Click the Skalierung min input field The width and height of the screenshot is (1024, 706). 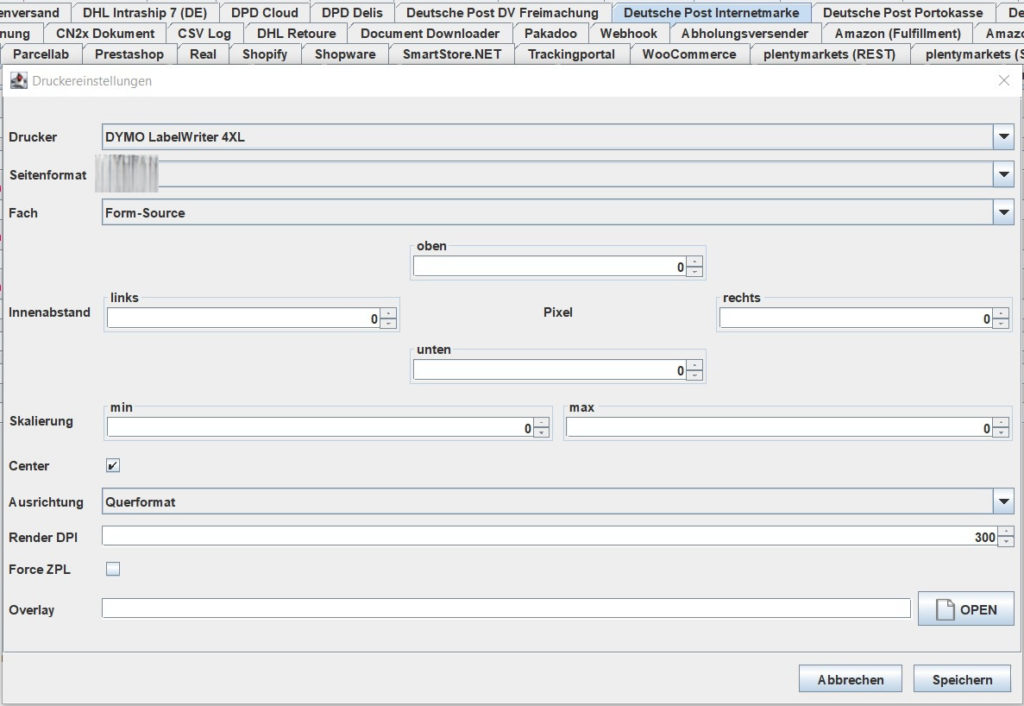click(x=320, y=428)
